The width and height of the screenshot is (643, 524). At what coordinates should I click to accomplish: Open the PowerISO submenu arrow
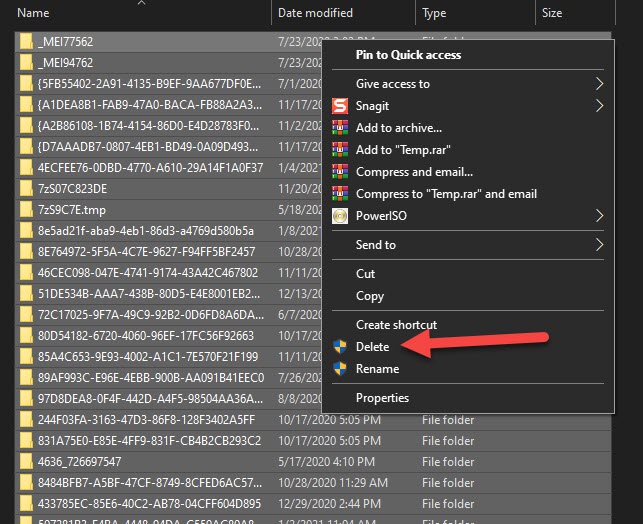tap(600, 215)
